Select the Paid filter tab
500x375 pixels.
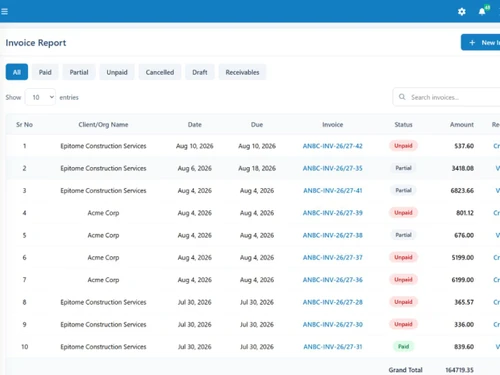point(45,72)
